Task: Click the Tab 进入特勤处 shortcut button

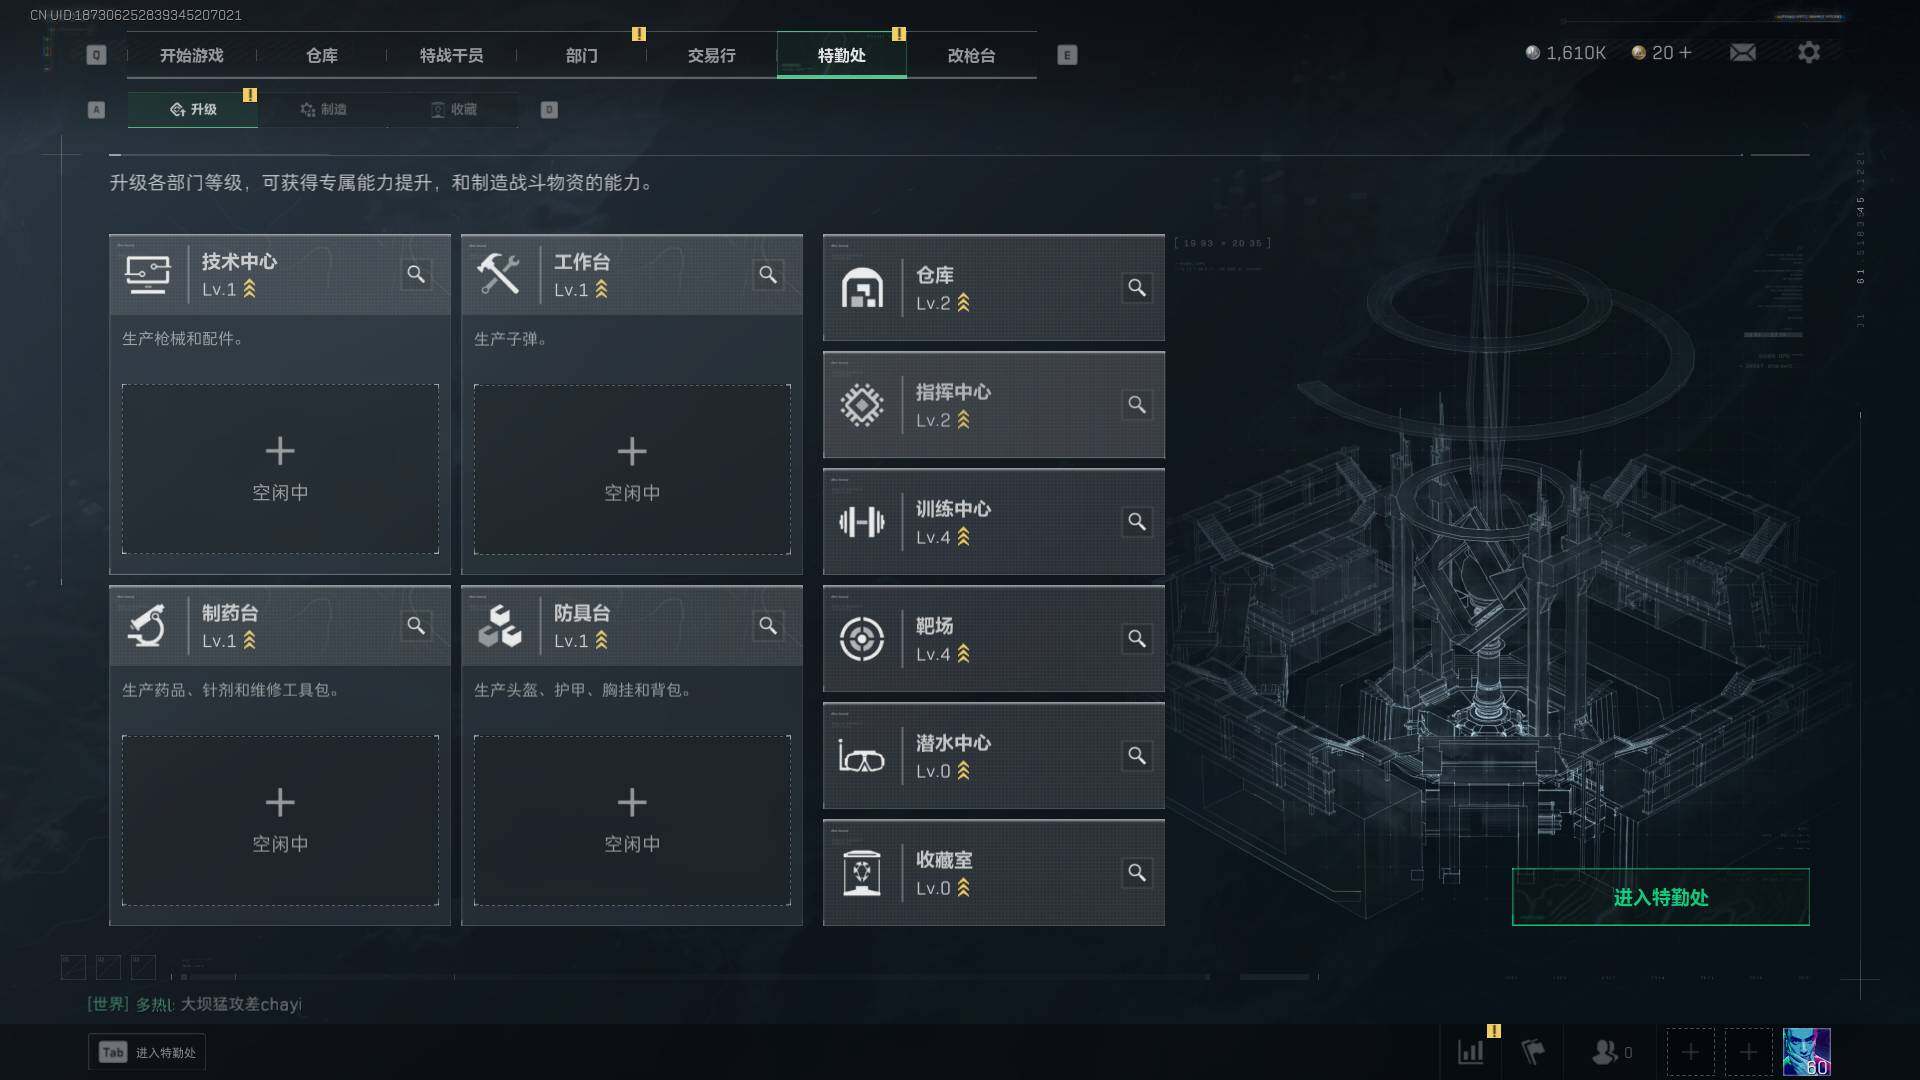Action: pos(147,1052)
